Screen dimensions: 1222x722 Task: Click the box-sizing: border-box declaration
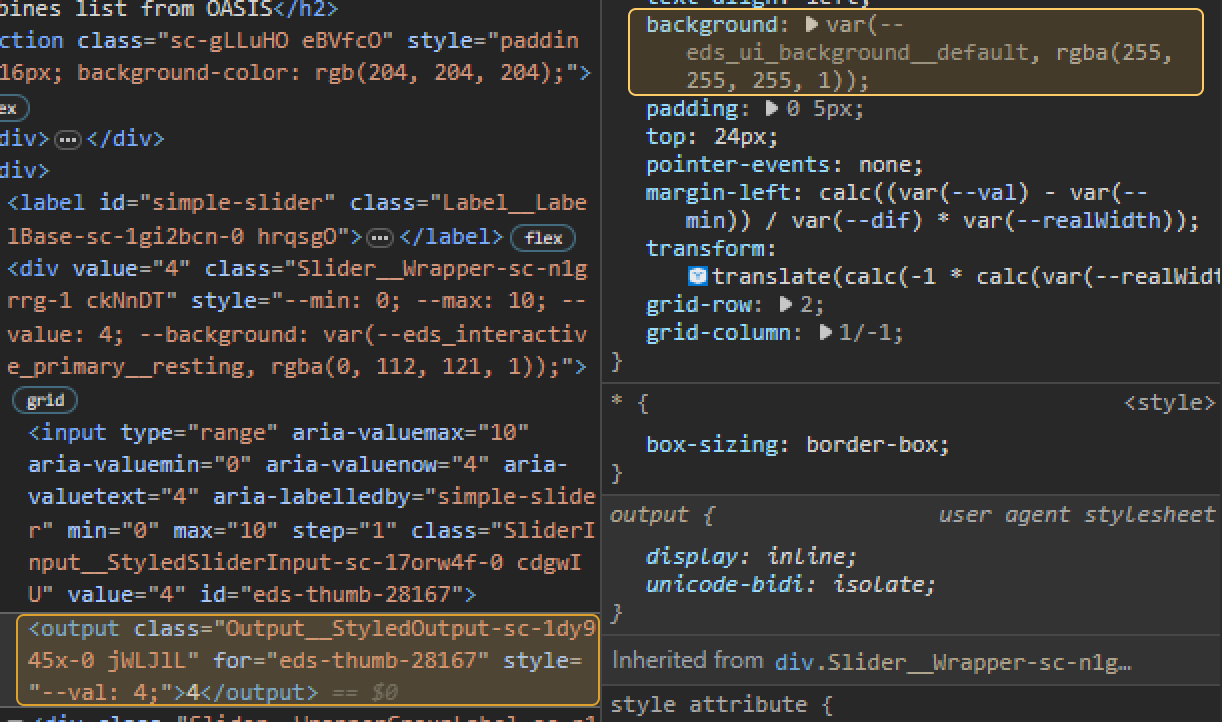(x=790, y=443)
